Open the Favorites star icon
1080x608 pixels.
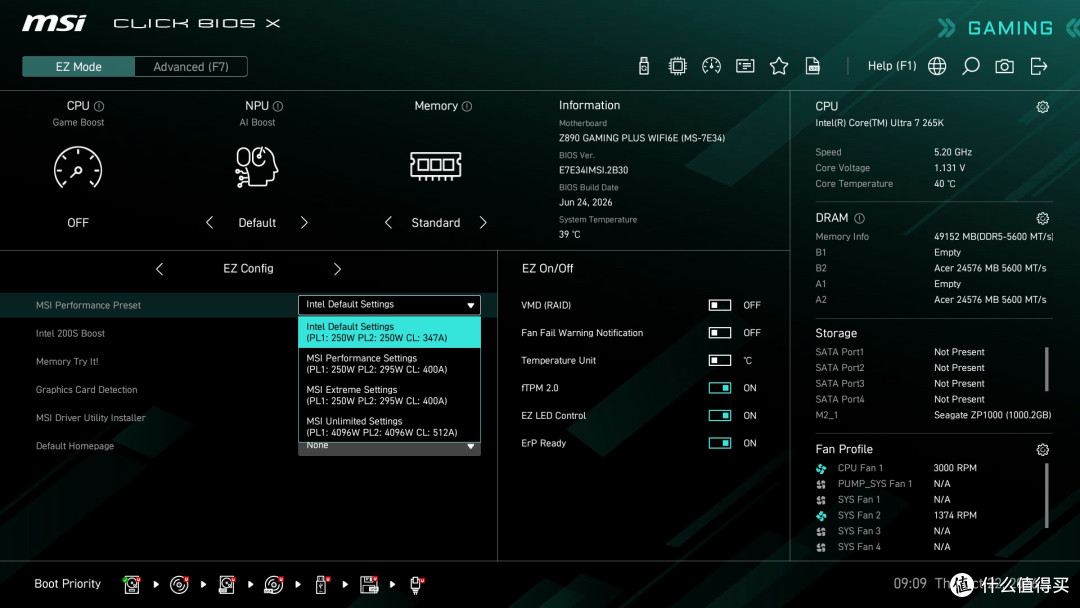(778, 66)
